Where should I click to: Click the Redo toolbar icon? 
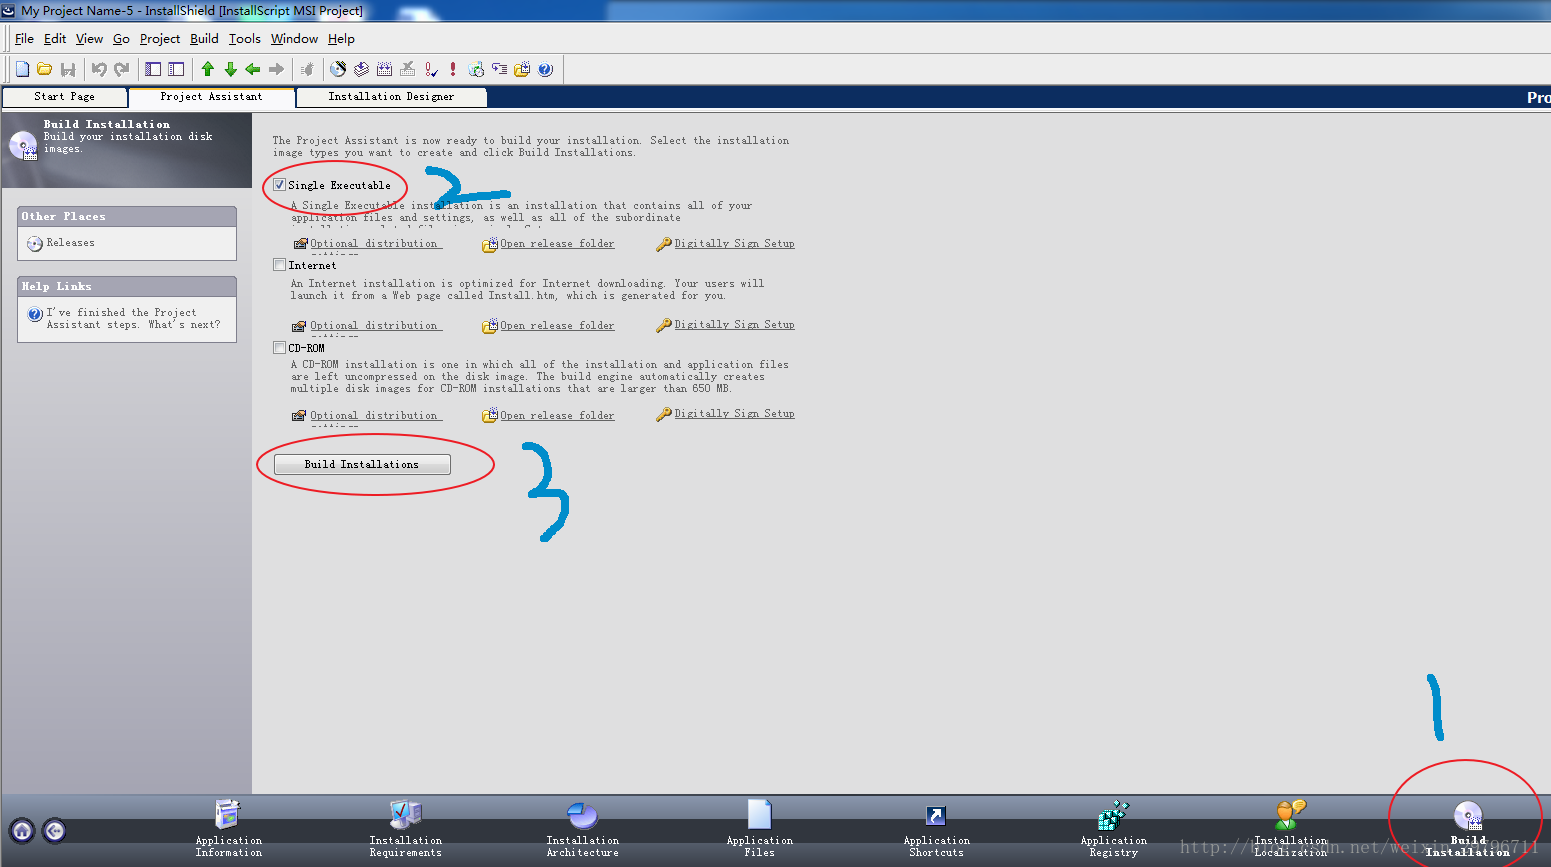point(122,69)
